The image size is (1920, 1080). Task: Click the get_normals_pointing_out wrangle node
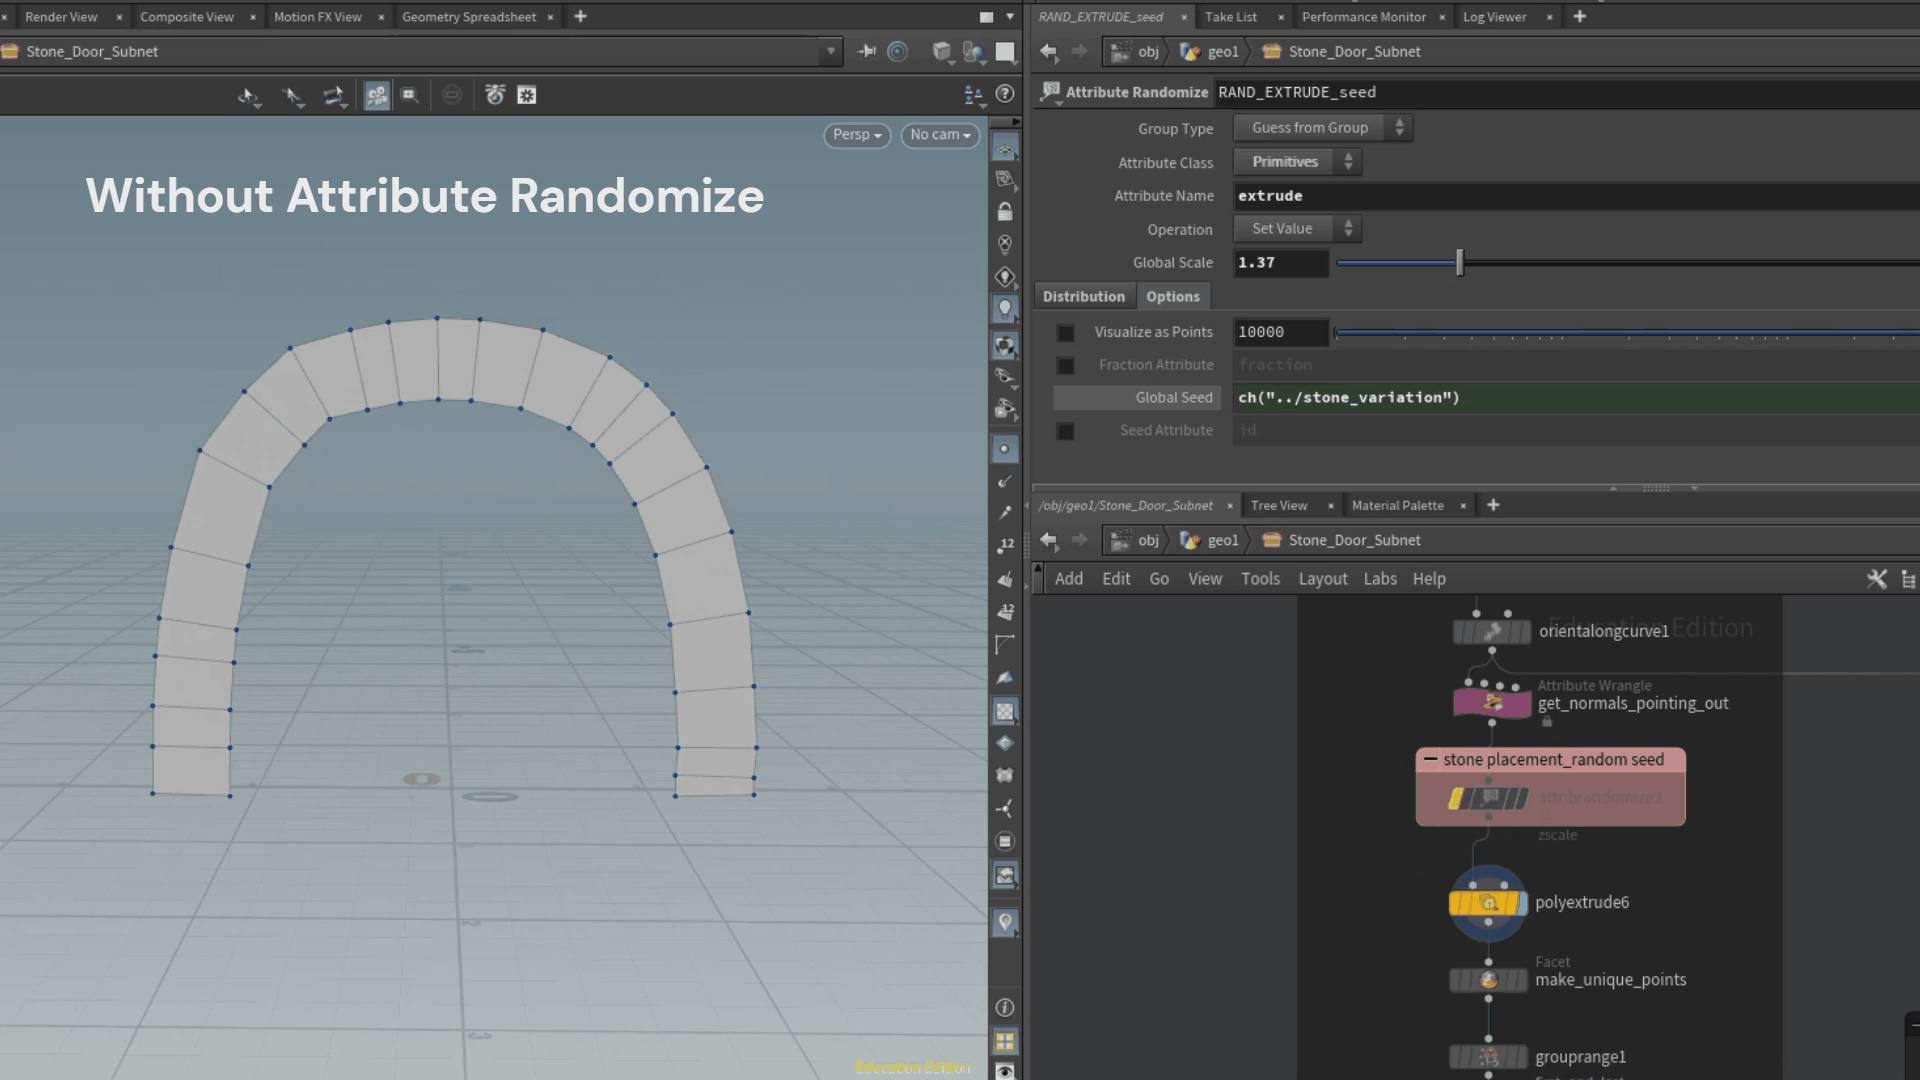[x=1491, y=703]
